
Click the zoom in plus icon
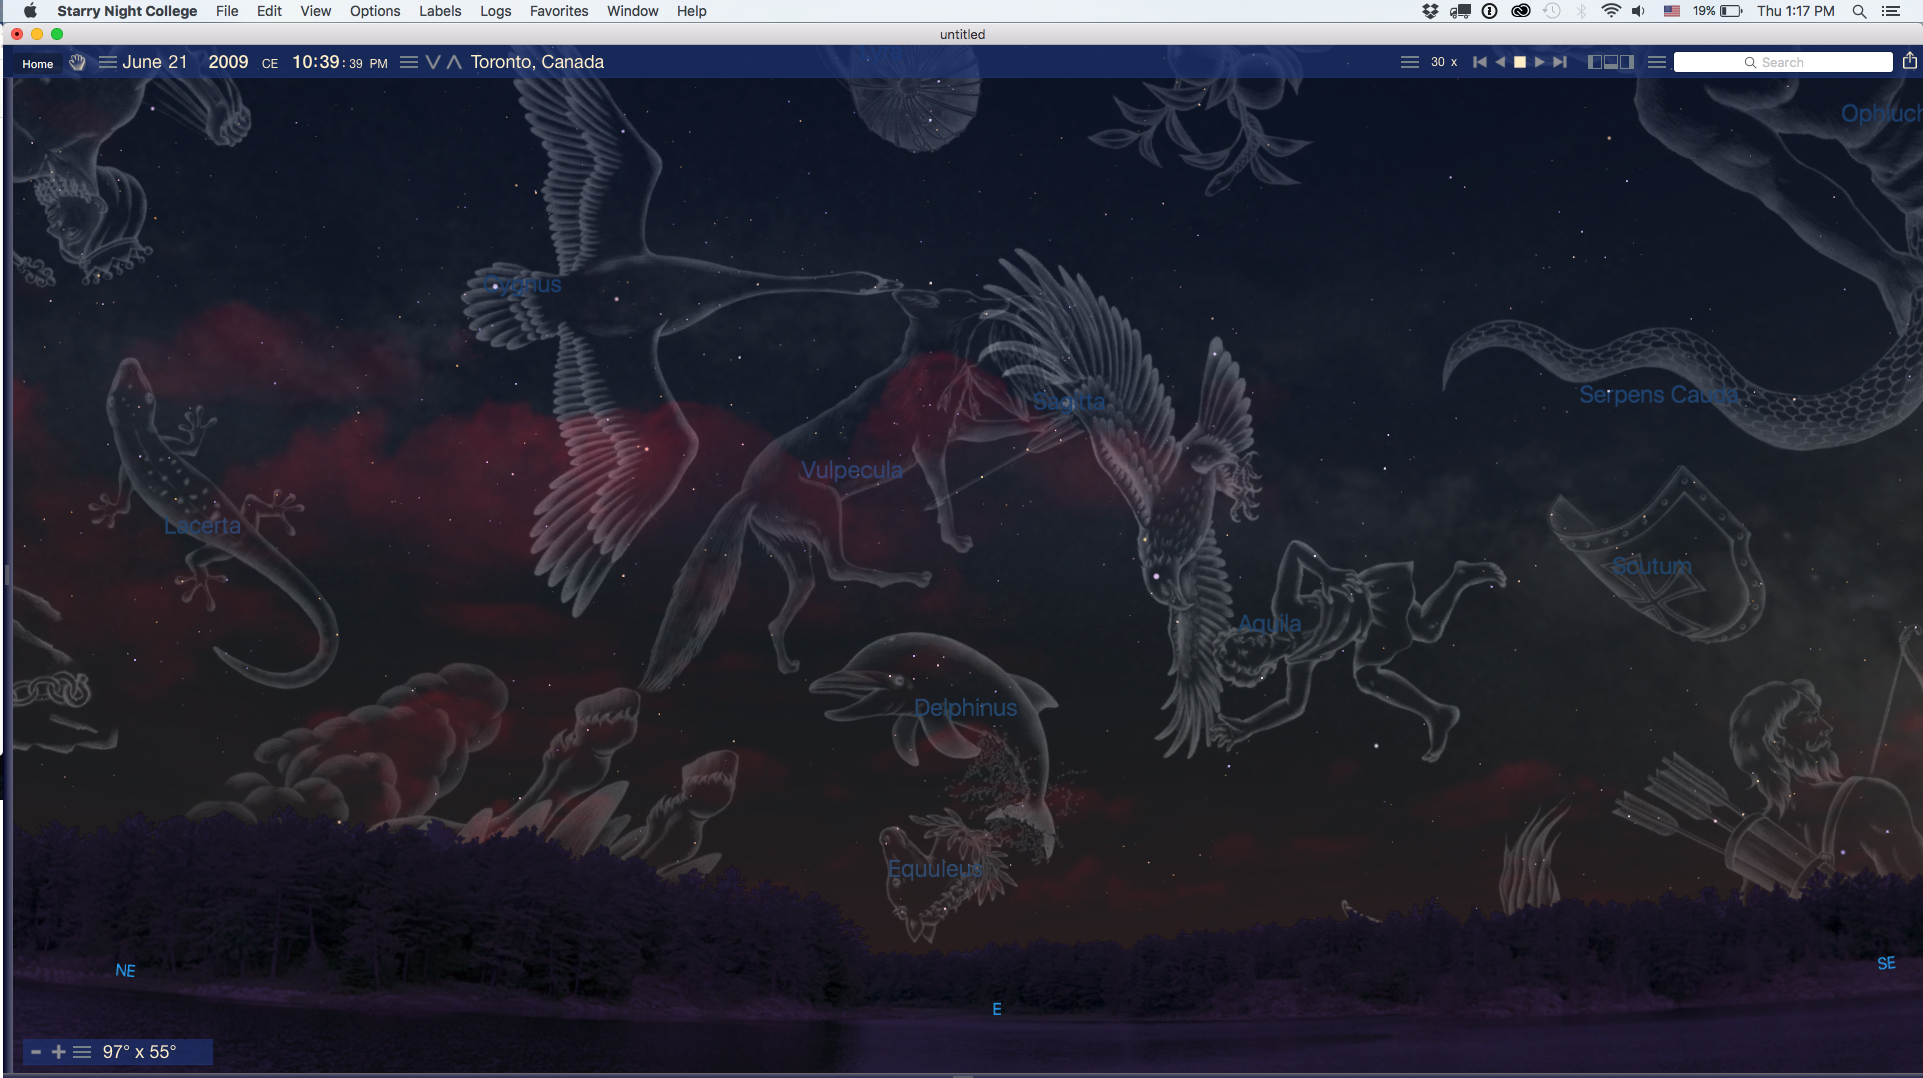point(58,1052)
